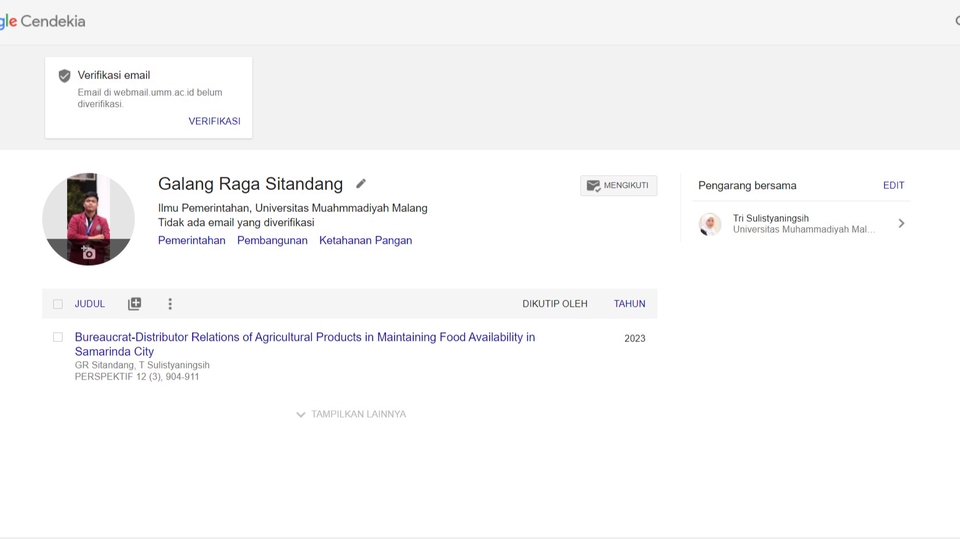Expand the Tri Sulistyaningsih co-author chevron
960x539 pixels.
tap(901, 224)
